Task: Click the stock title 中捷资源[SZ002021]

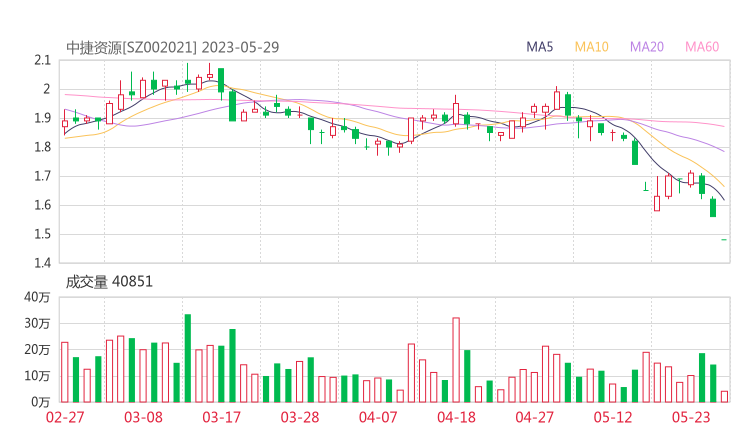Action: 131,47
